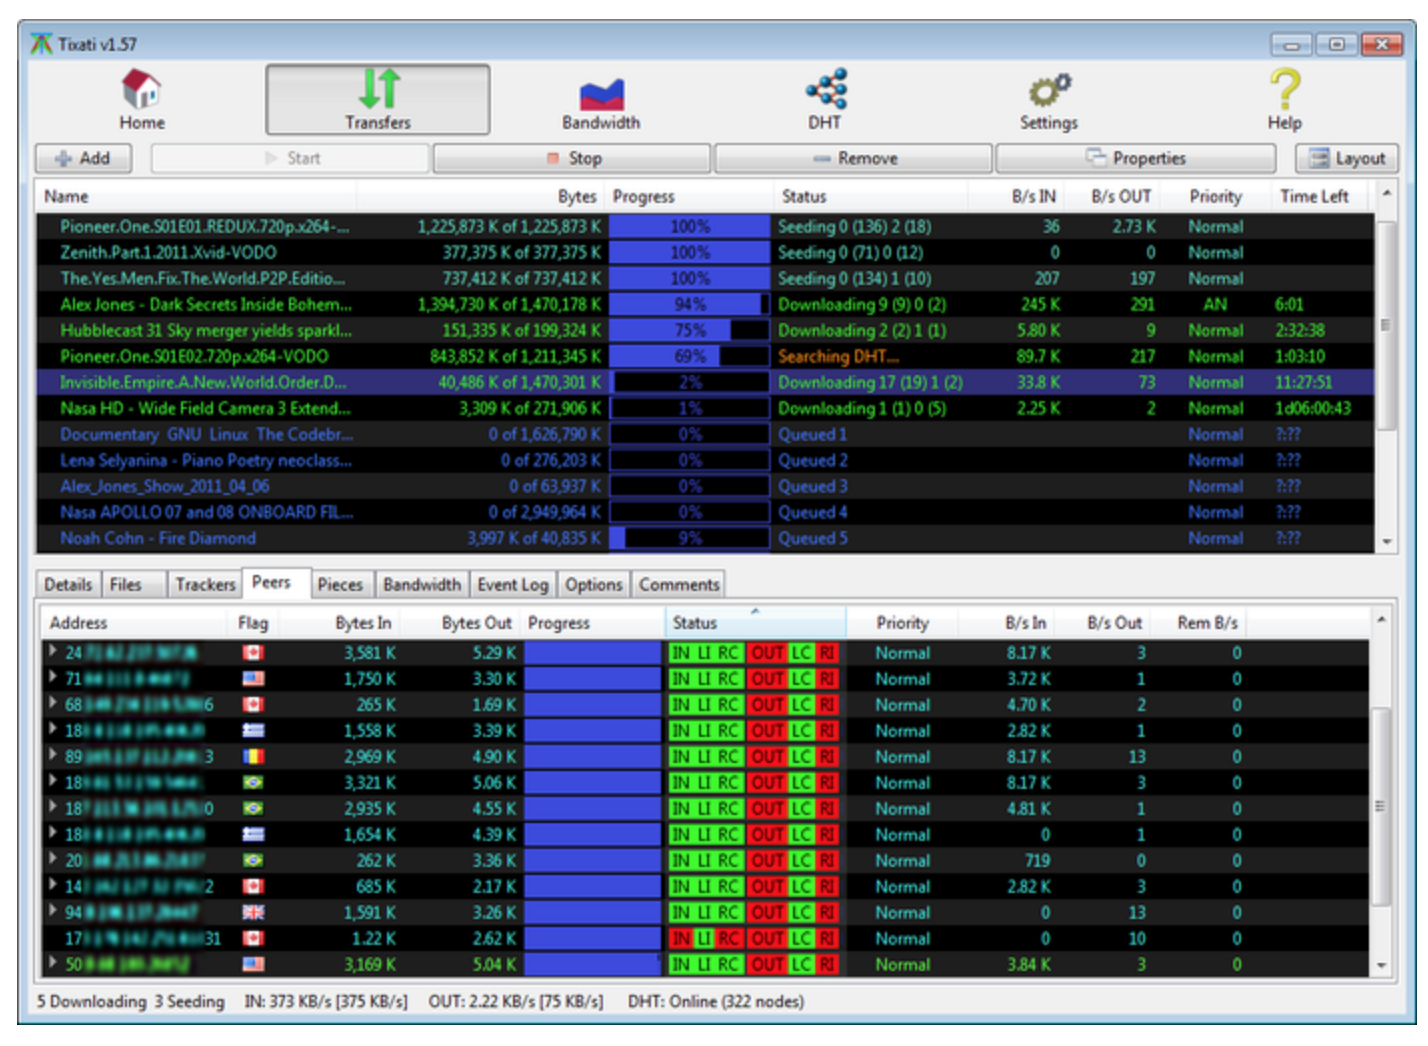Switch to the Trackers tab
The width and height of the screenshot is (1428, 1046).
pos(205,585)
